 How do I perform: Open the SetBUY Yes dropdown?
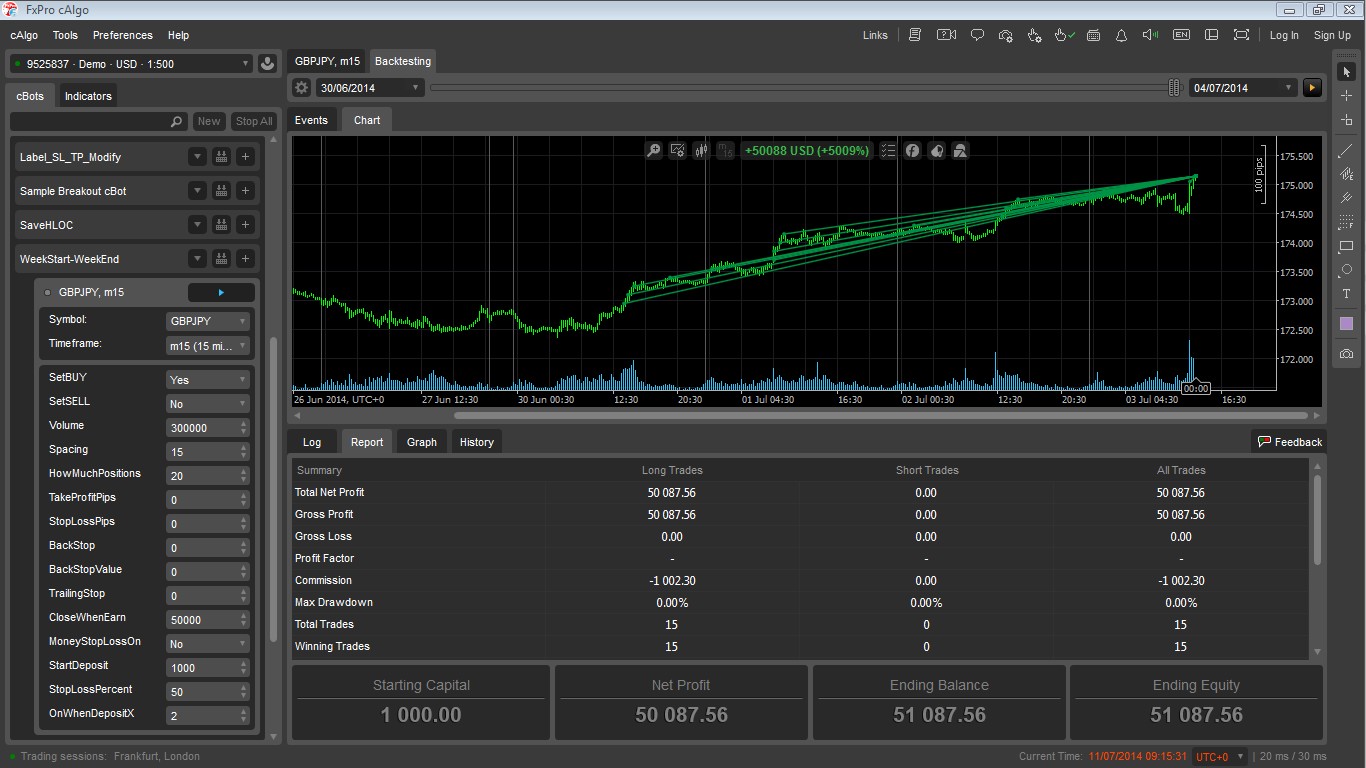207,380
